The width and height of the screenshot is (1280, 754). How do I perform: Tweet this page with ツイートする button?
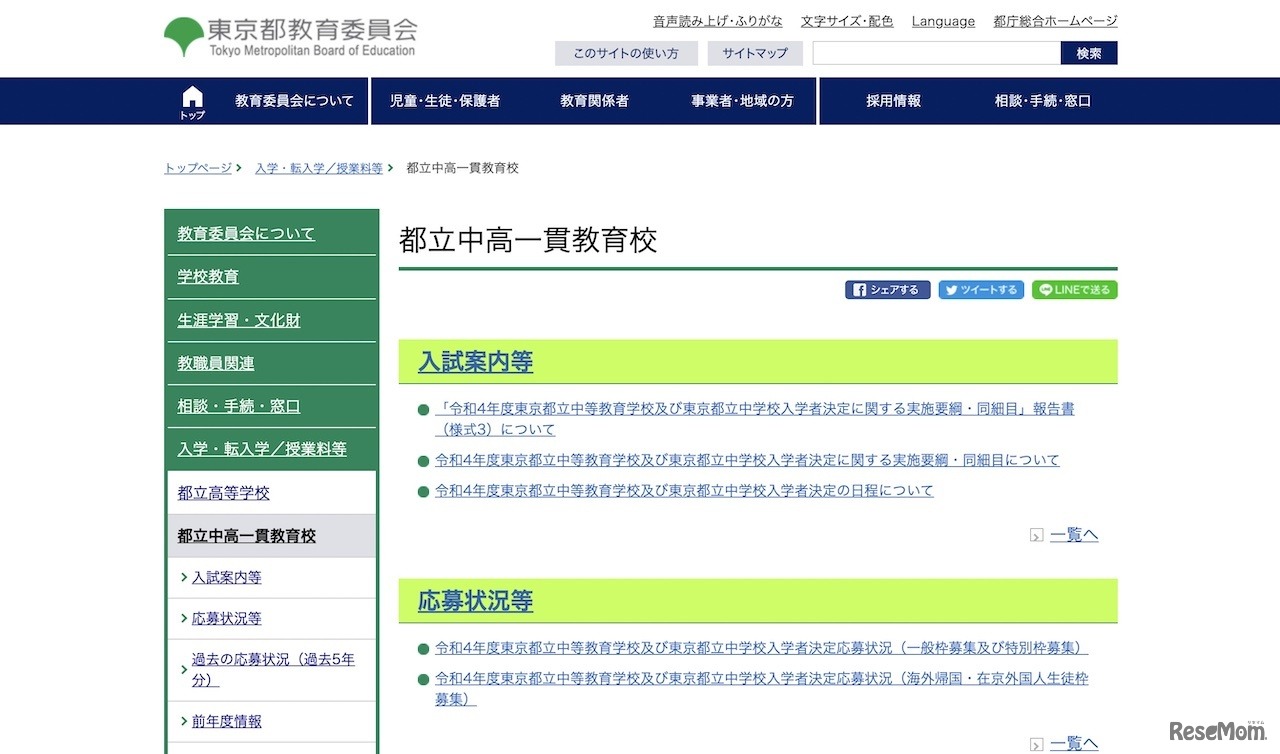click(x=980, y=290)
